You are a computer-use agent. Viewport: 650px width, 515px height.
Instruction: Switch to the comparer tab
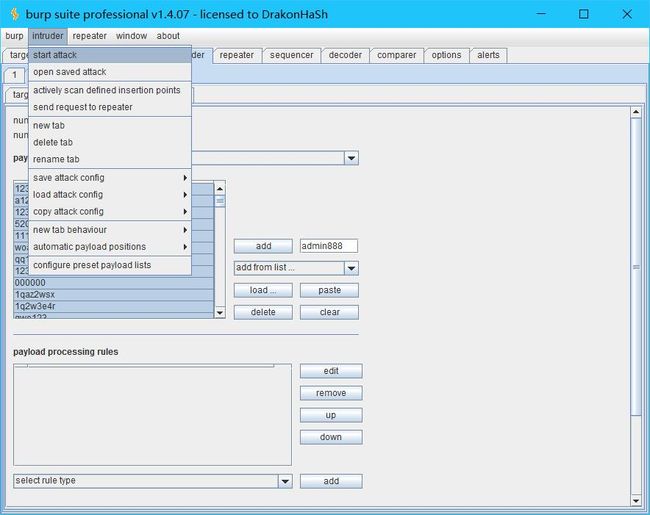coord(396,55)
